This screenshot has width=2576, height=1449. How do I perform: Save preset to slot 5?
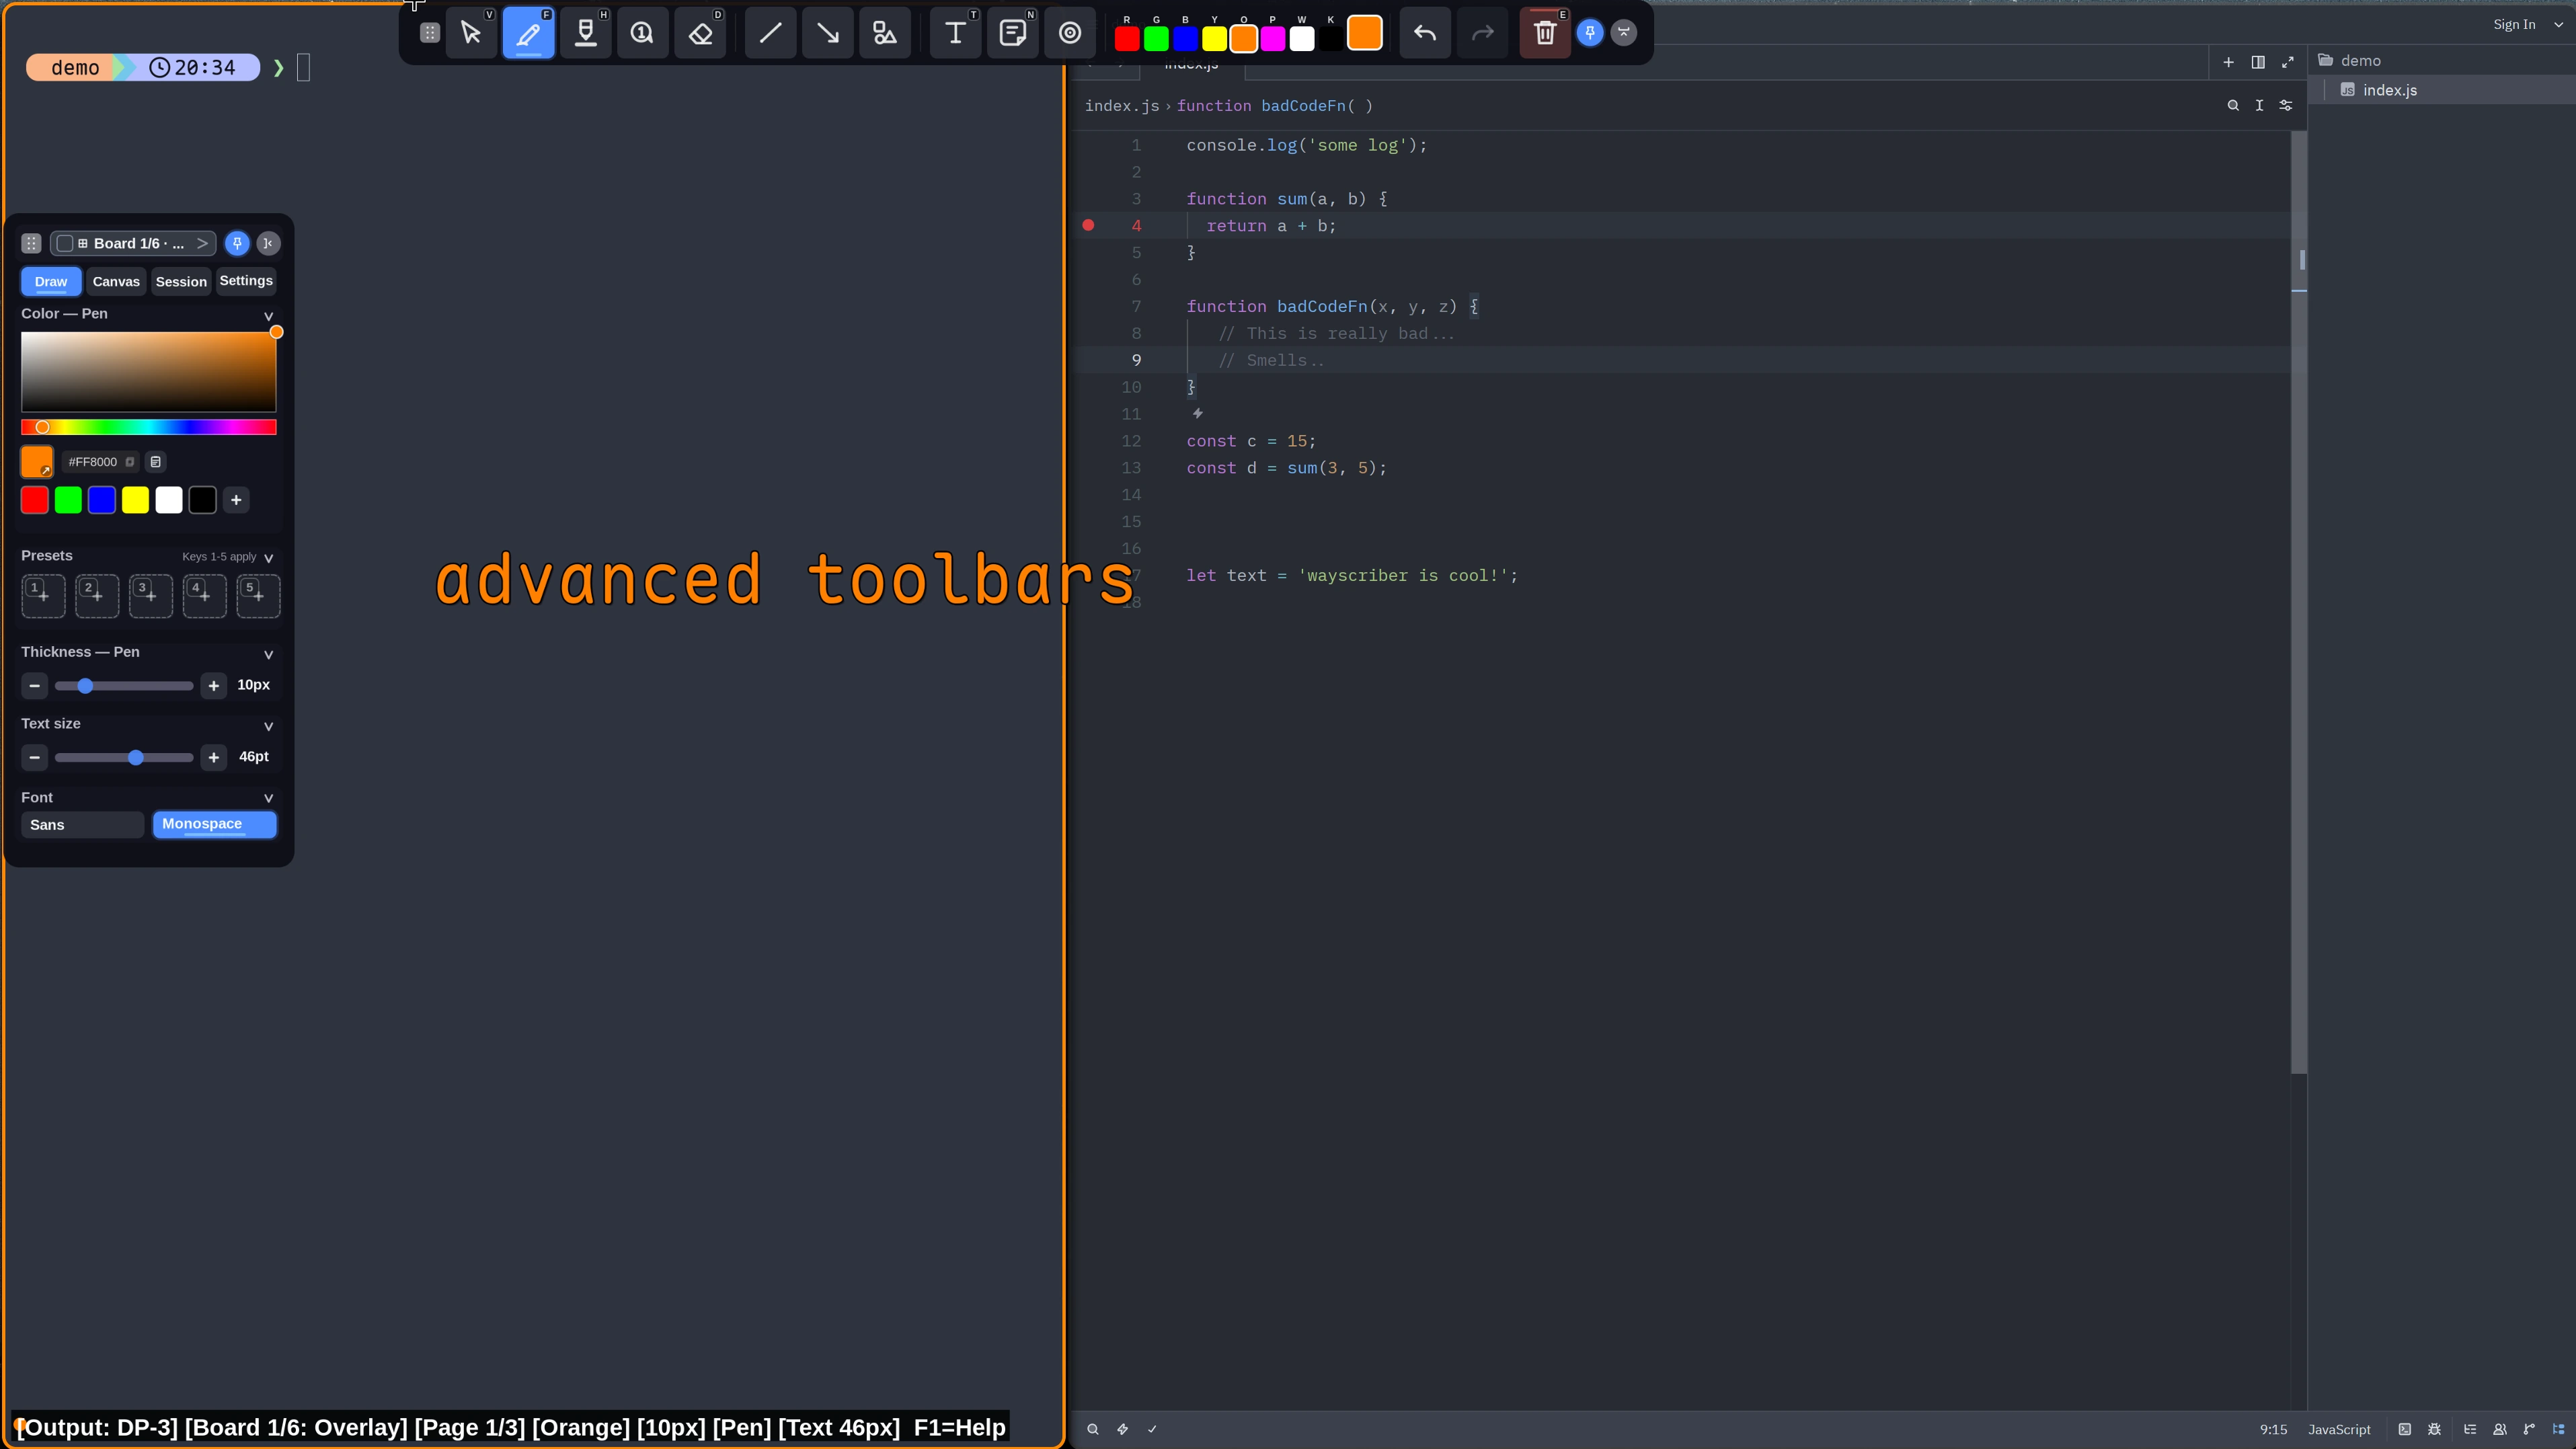point(258,596)
